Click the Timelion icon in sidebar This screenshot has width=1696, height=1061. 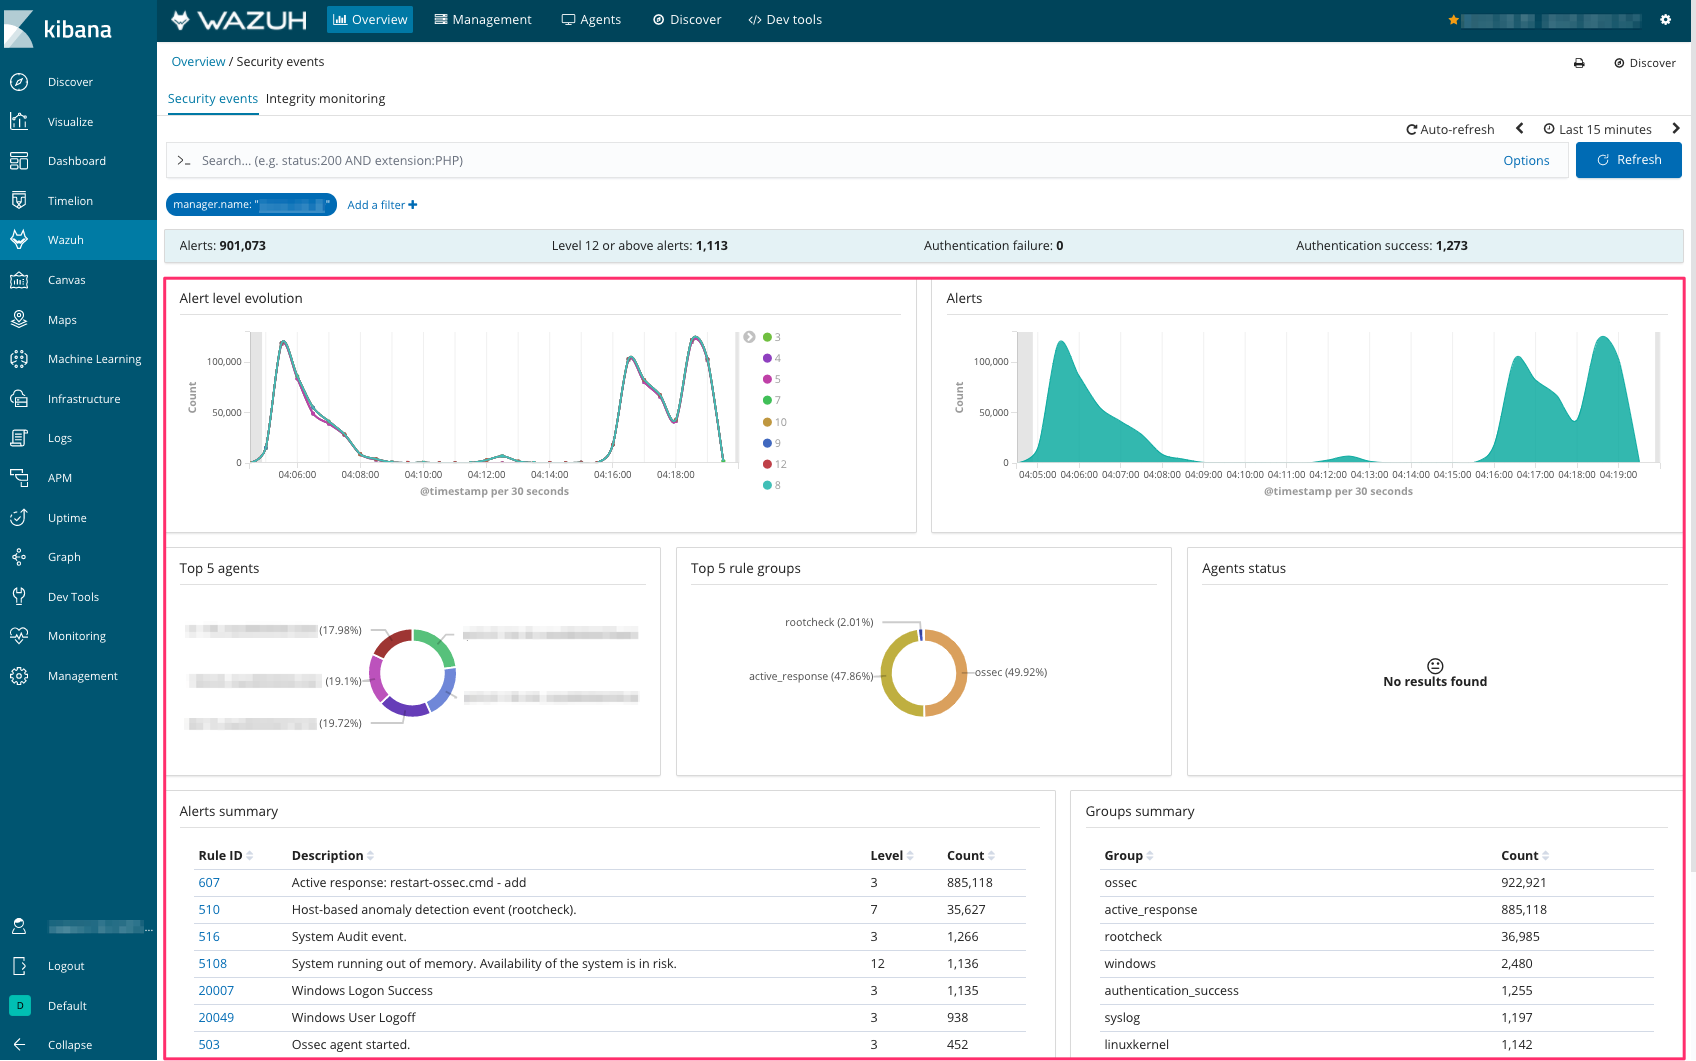tap(19, 201)
